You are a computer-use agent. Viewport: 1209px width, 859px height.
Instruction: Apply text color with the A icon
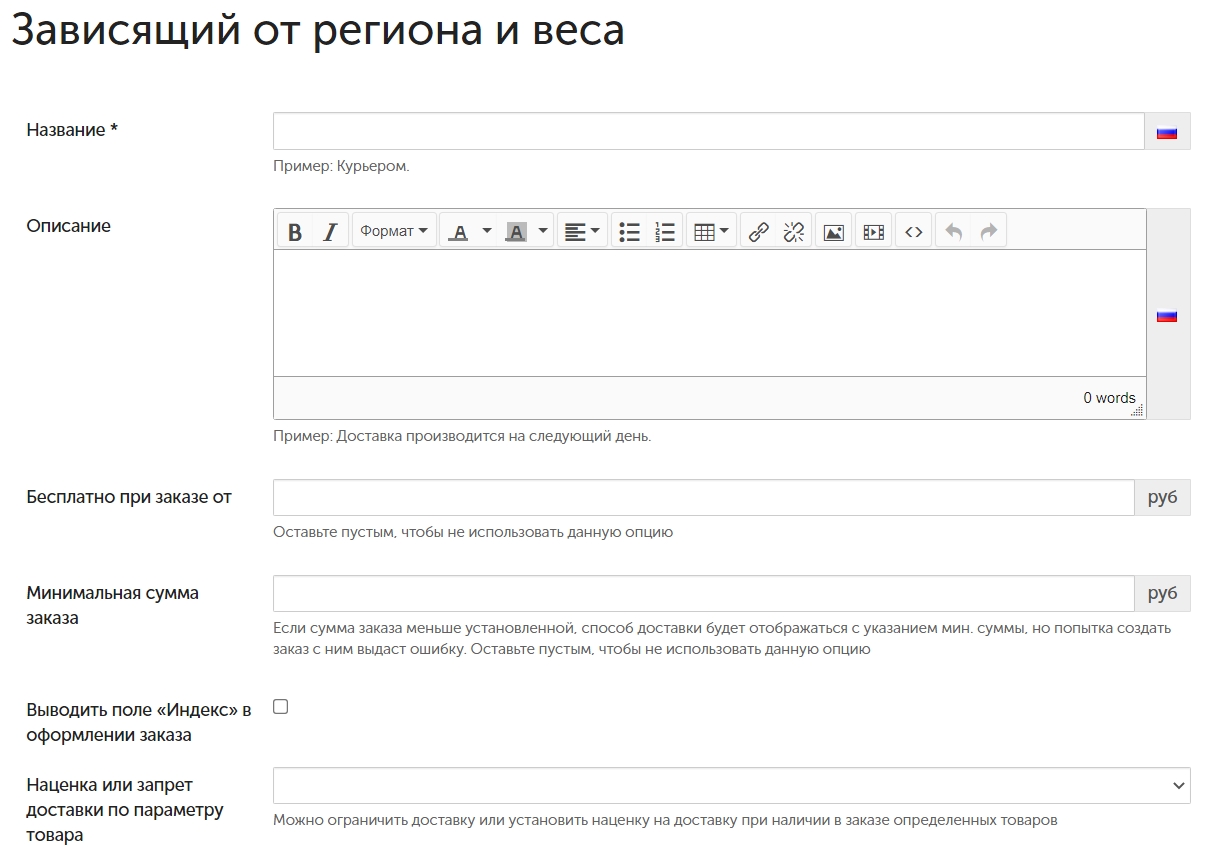point(458,231)
